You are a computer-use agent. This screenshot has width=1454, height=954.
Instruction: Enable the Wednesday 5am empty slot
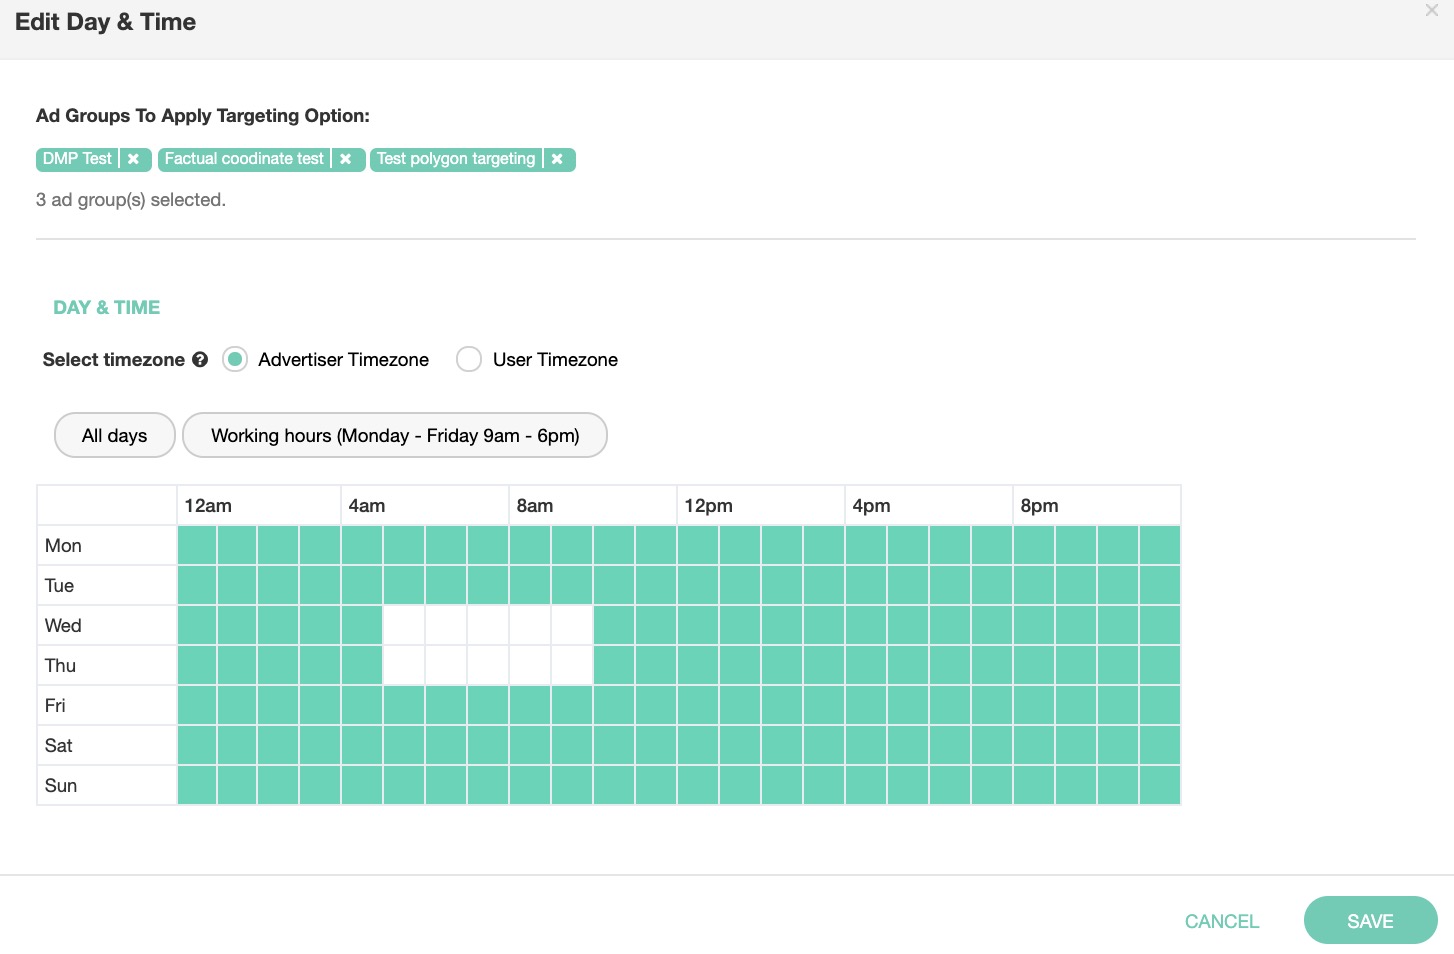[x=404, y=626]
